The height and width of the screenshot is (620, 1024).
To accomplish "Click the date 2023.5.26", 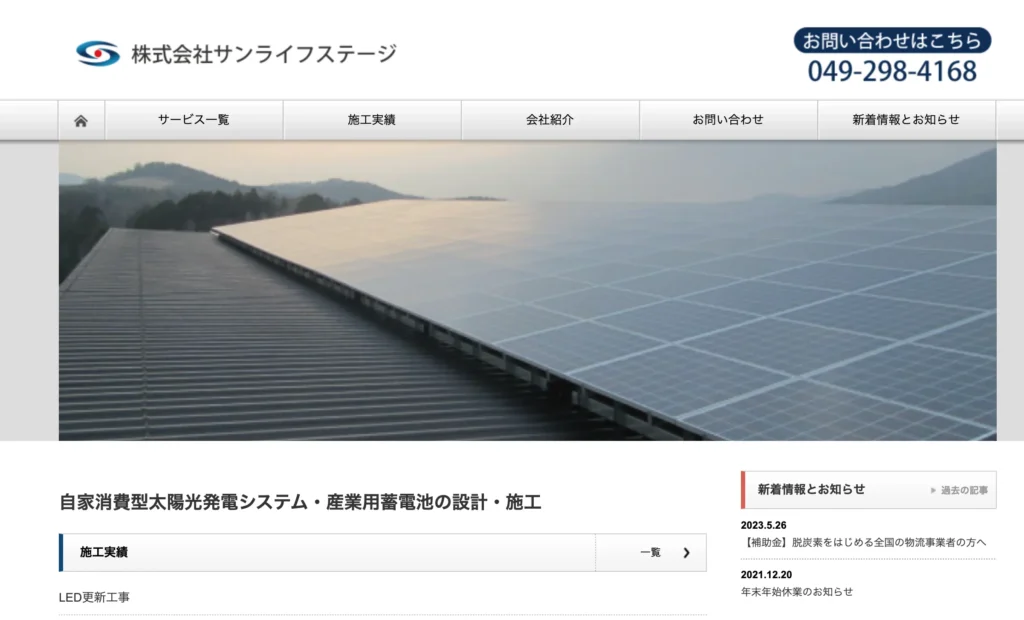I will (x=763, y=525).
